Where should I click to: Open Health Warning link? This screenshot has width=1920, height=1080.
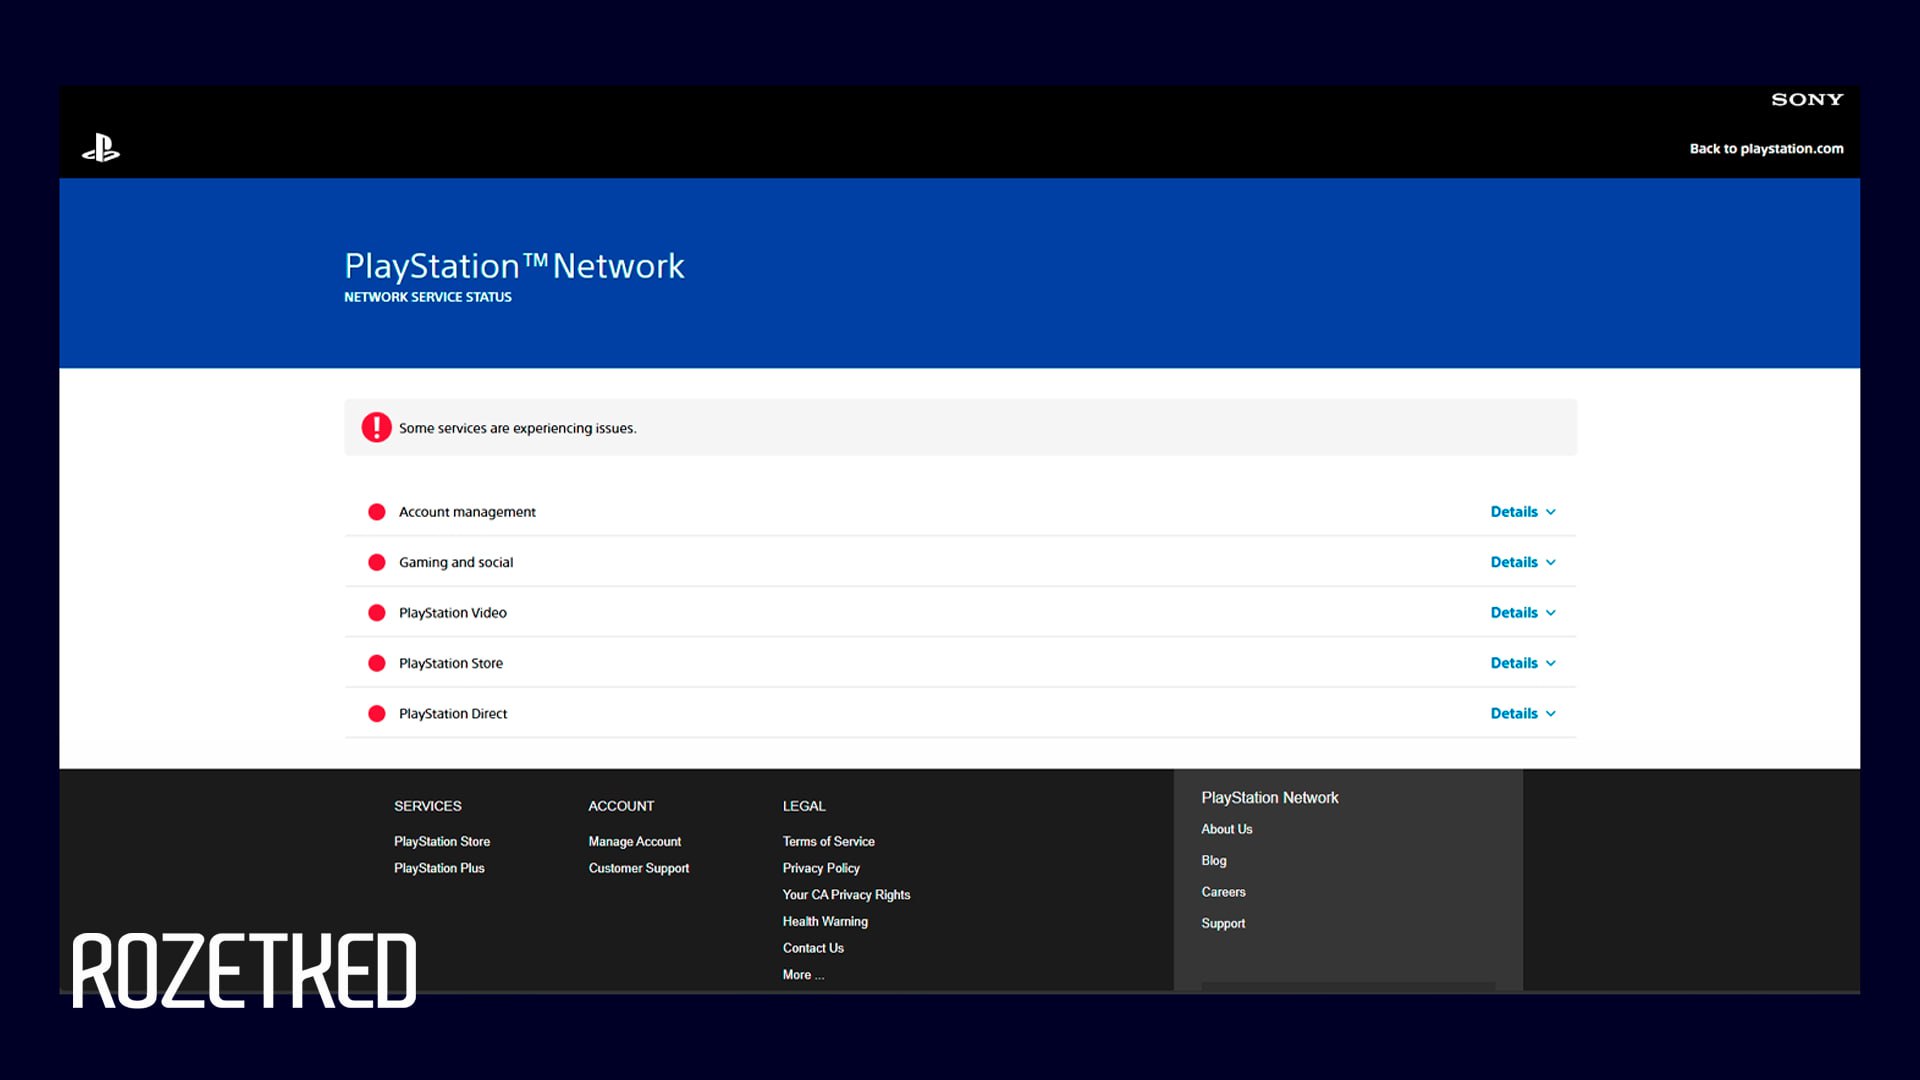(825, 921)
